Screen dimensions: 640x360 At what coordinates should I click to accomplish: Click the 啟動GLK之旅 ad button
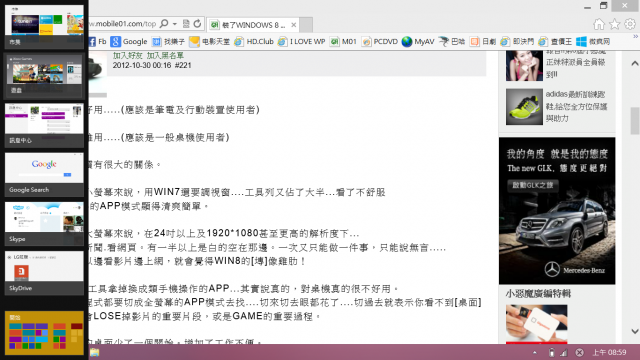click(533, 185)
